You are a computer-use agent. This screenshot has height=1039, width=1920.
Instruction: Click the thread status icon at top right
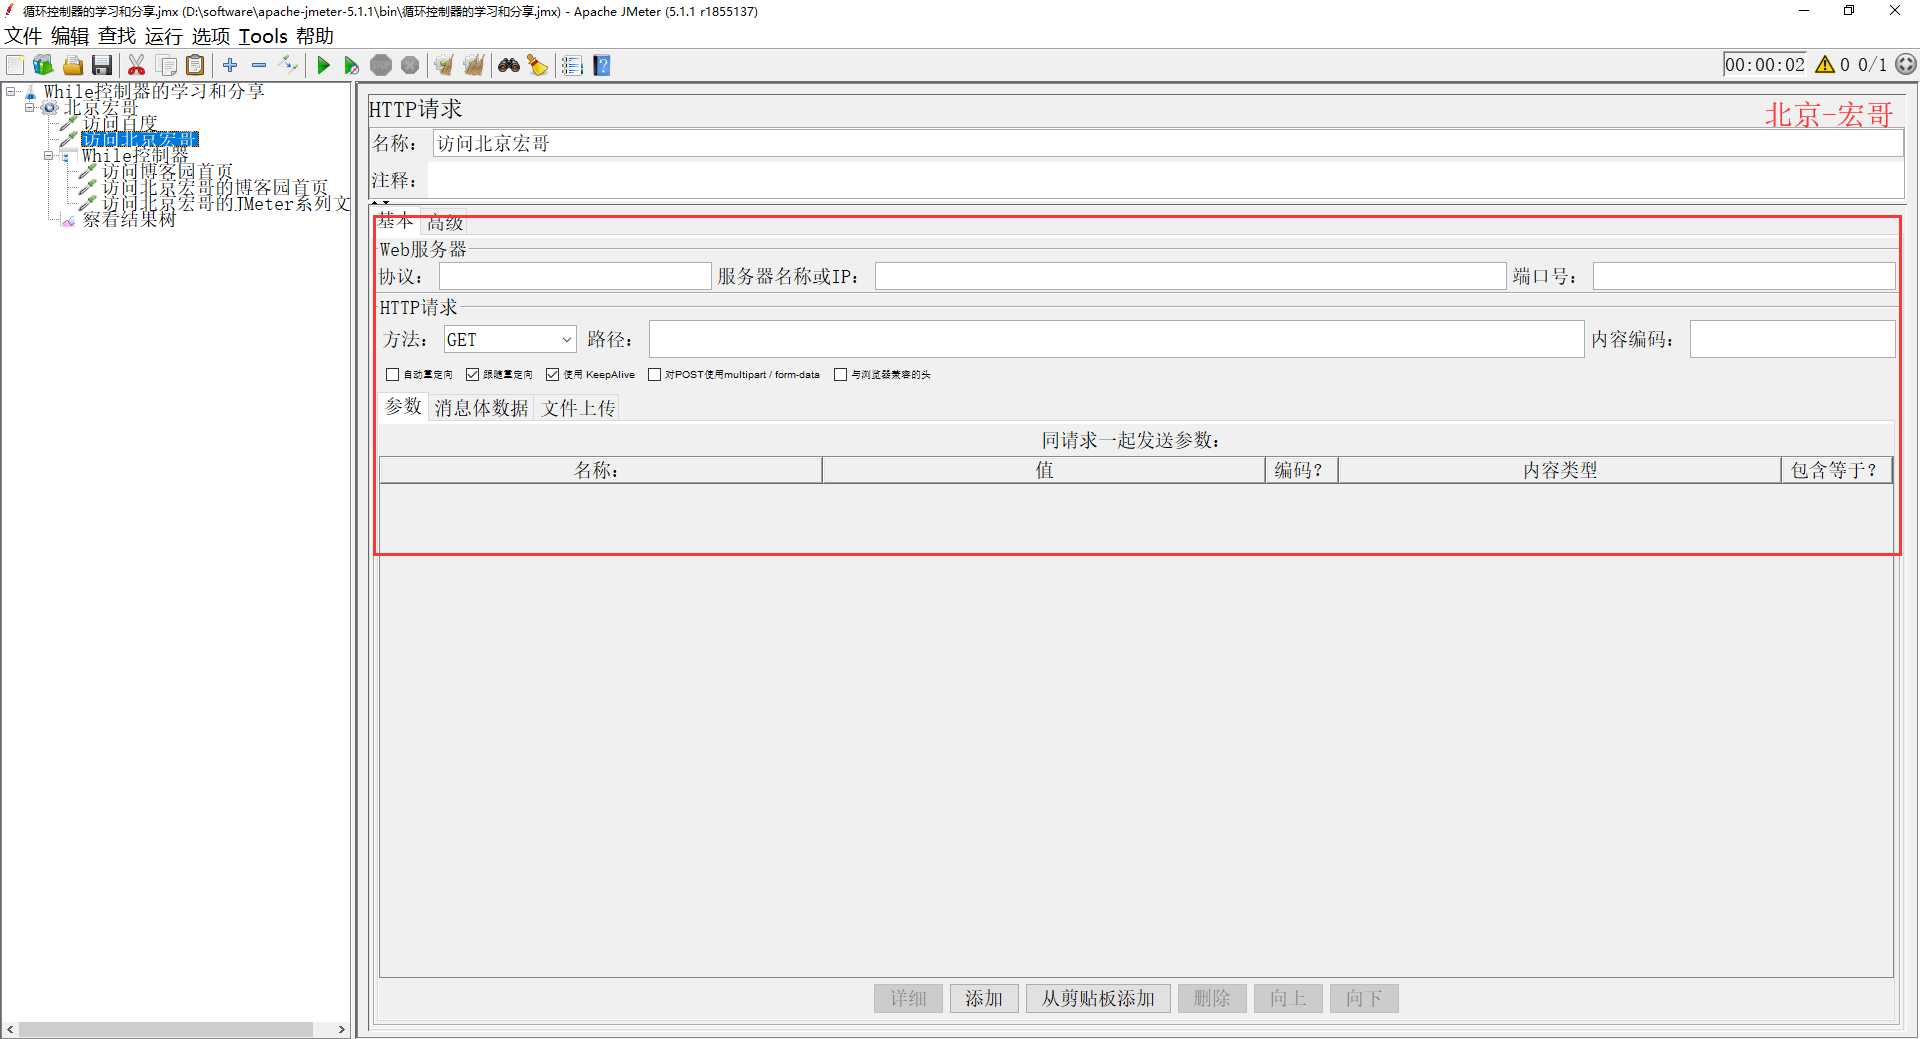tap(1906, 64)
